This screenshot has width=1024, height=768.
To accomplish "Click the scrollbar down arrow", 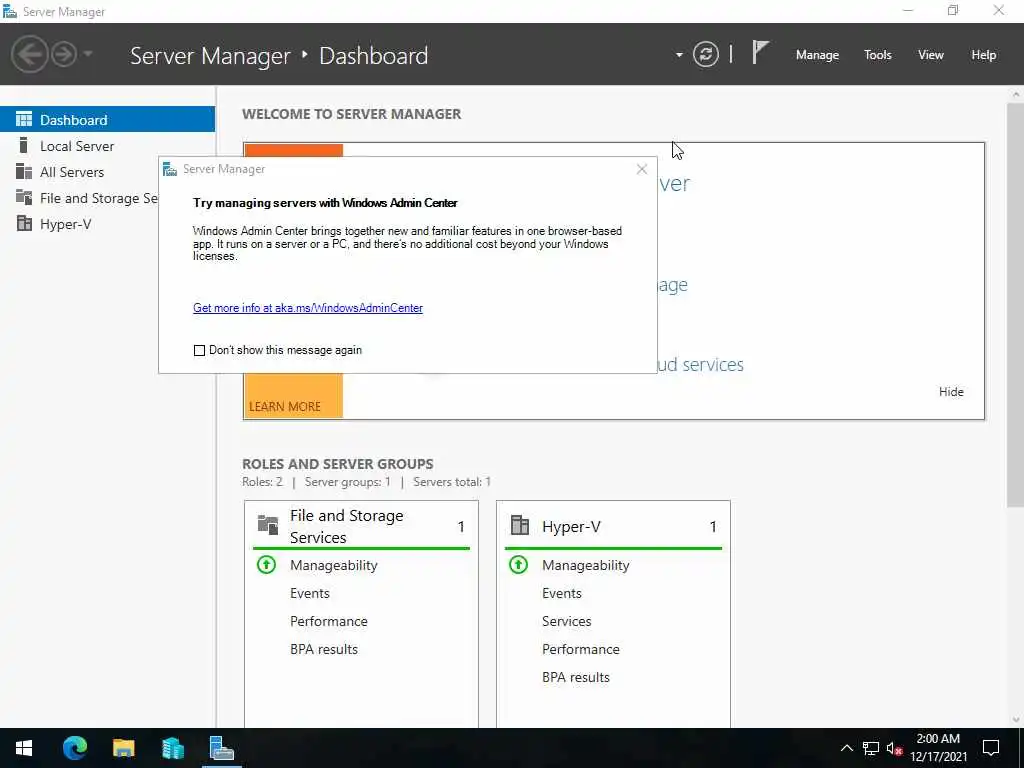I will pyautogui.click(x=1016, y=720).
